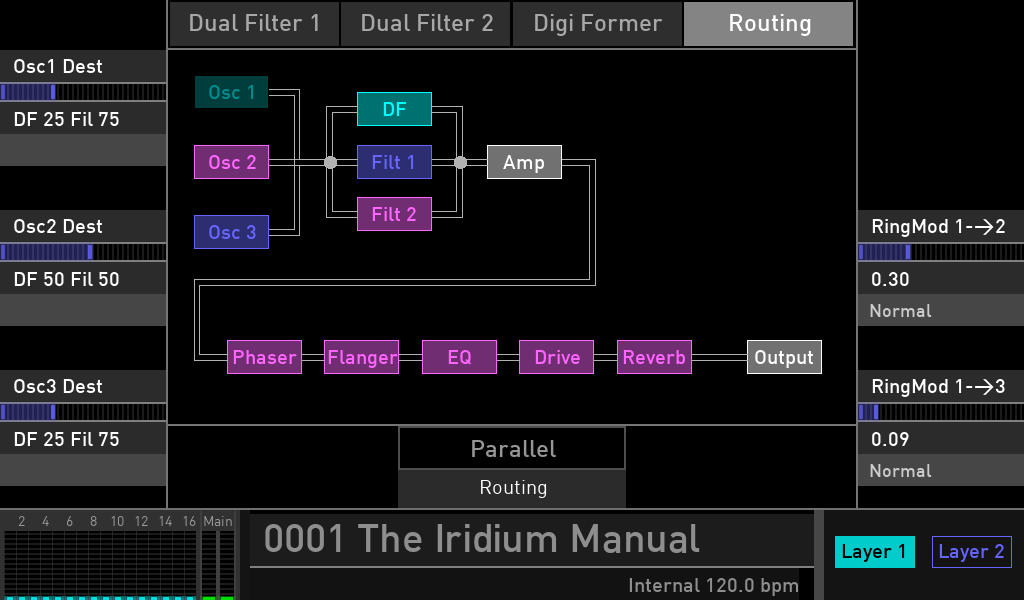This screenshot has height=600, width=1024.
Task: Open the Flanger effect block
Action: (x=362, y=357)
